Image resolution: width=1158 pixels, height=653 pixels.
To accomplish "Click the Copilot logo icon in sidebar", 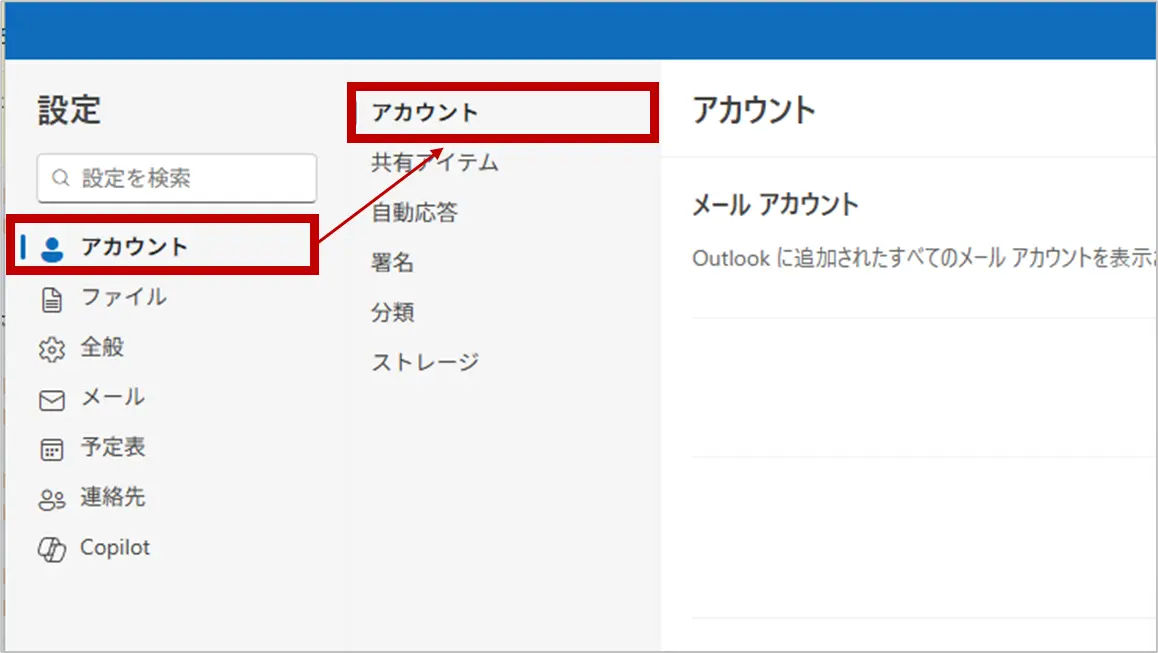I will point(51,549).
